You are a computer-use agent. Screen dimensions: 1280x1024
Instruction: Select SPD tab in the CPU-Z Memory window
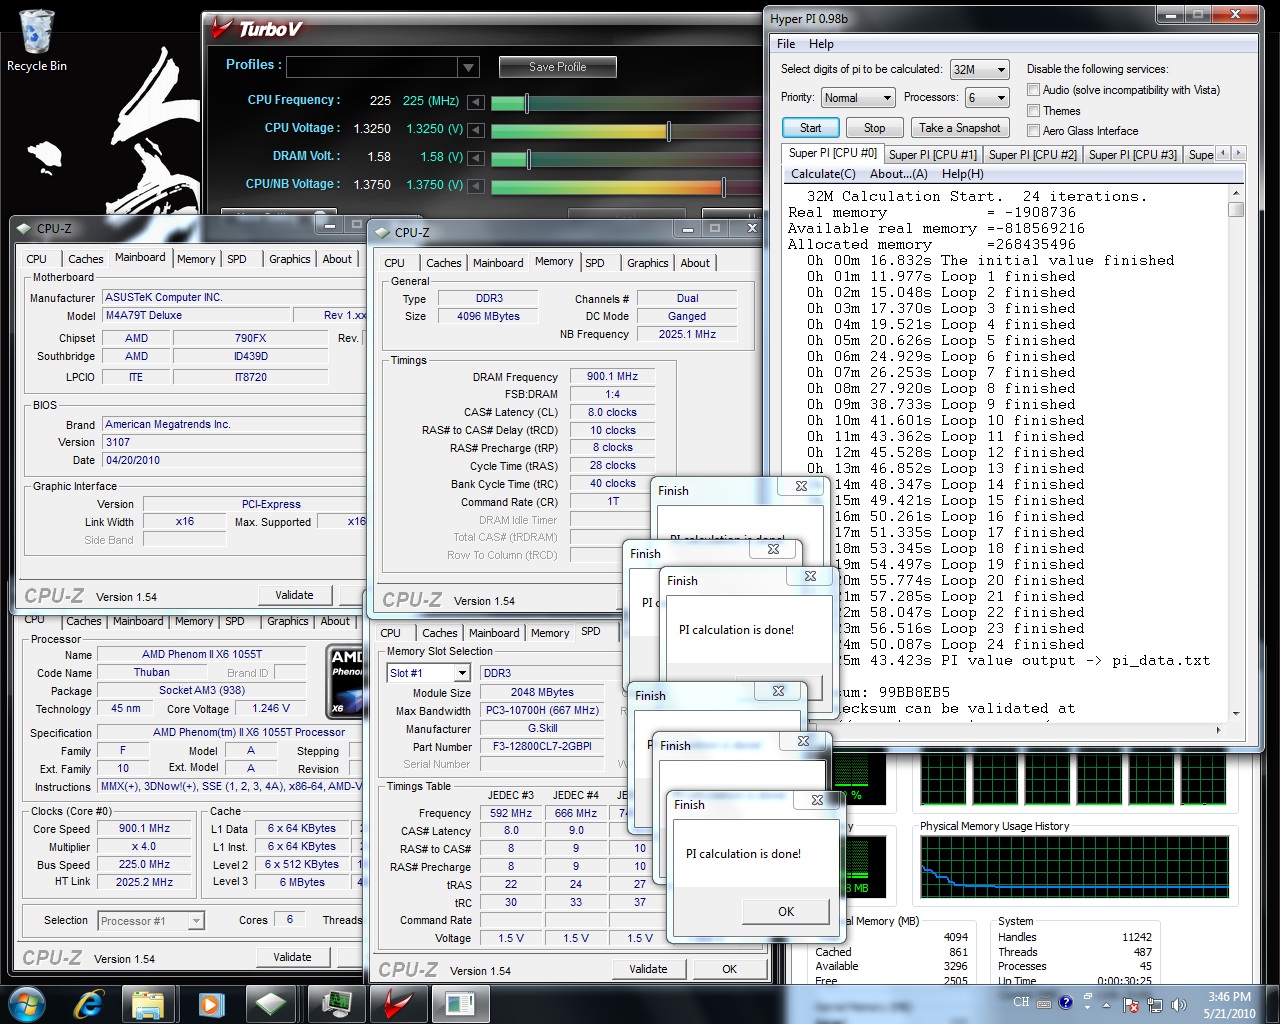tap(595, 263)
